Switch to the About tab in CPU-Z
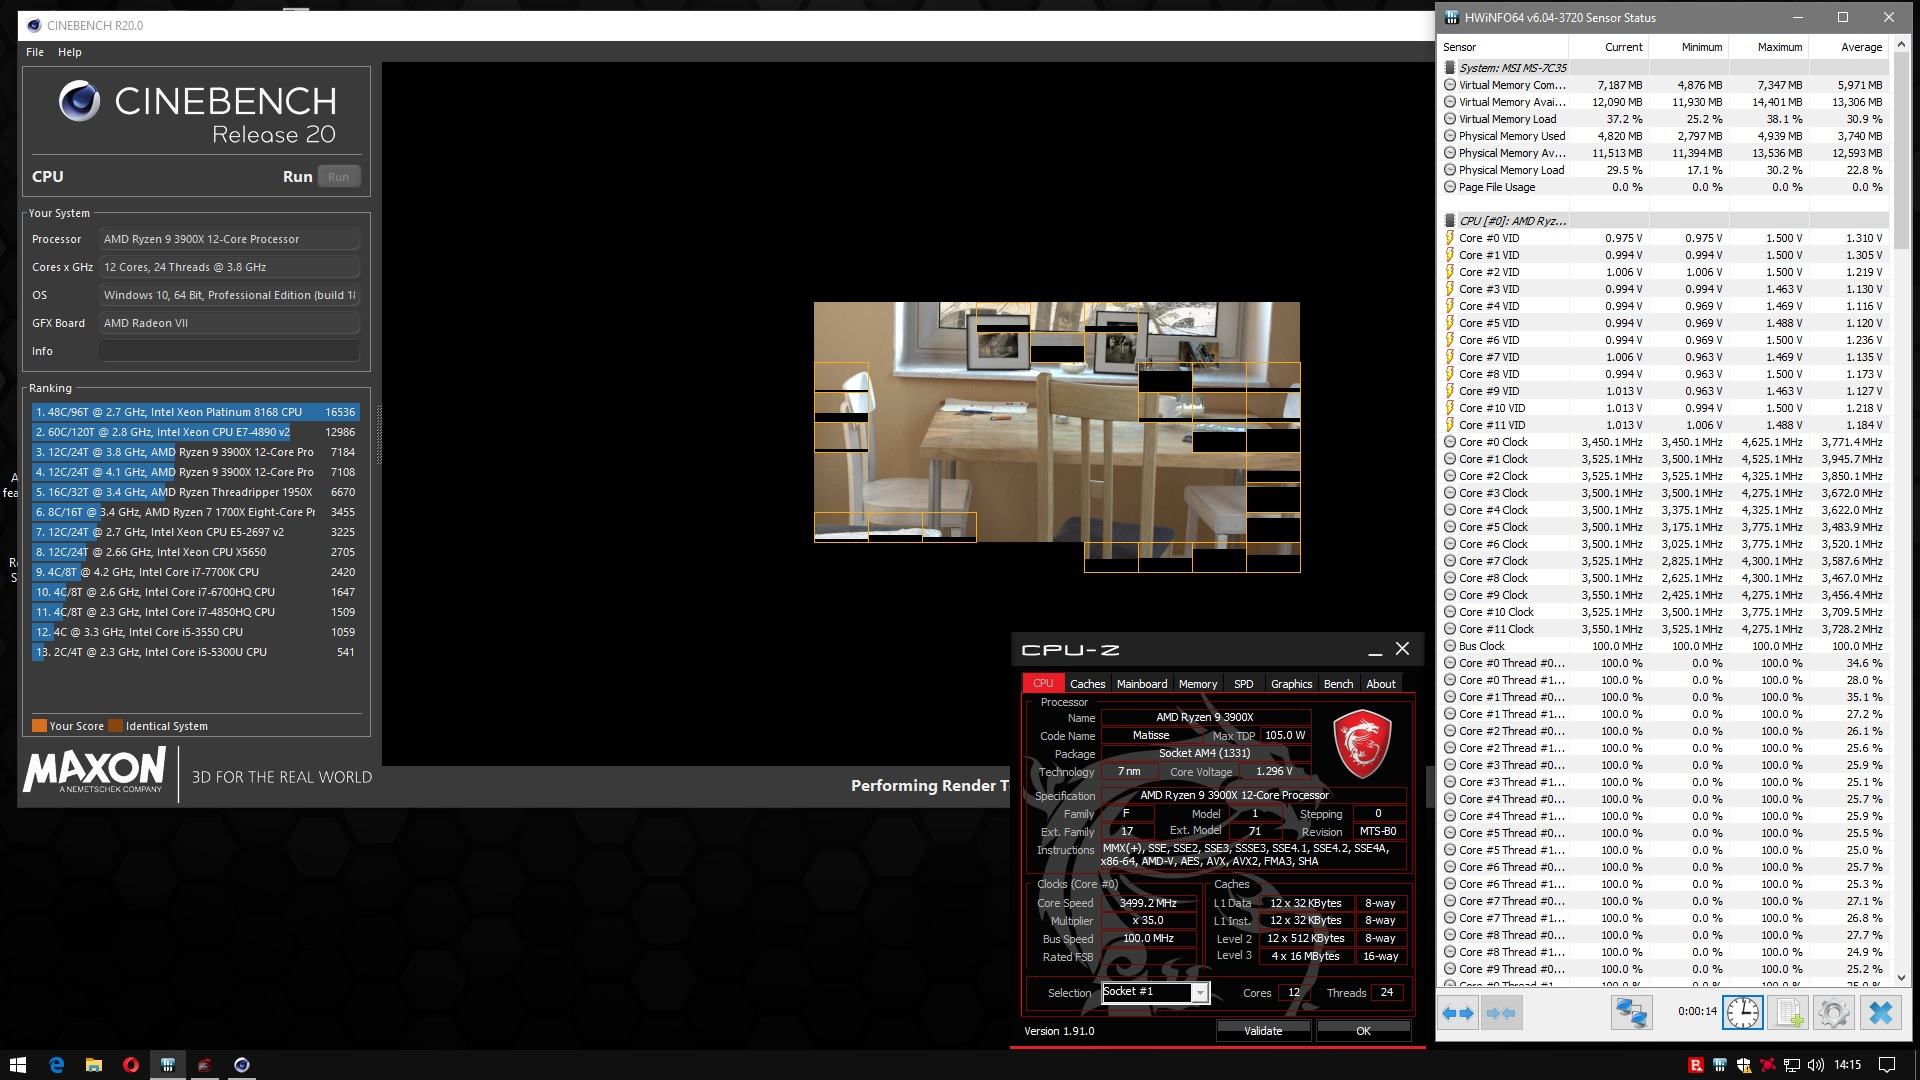 [1381, 684]
